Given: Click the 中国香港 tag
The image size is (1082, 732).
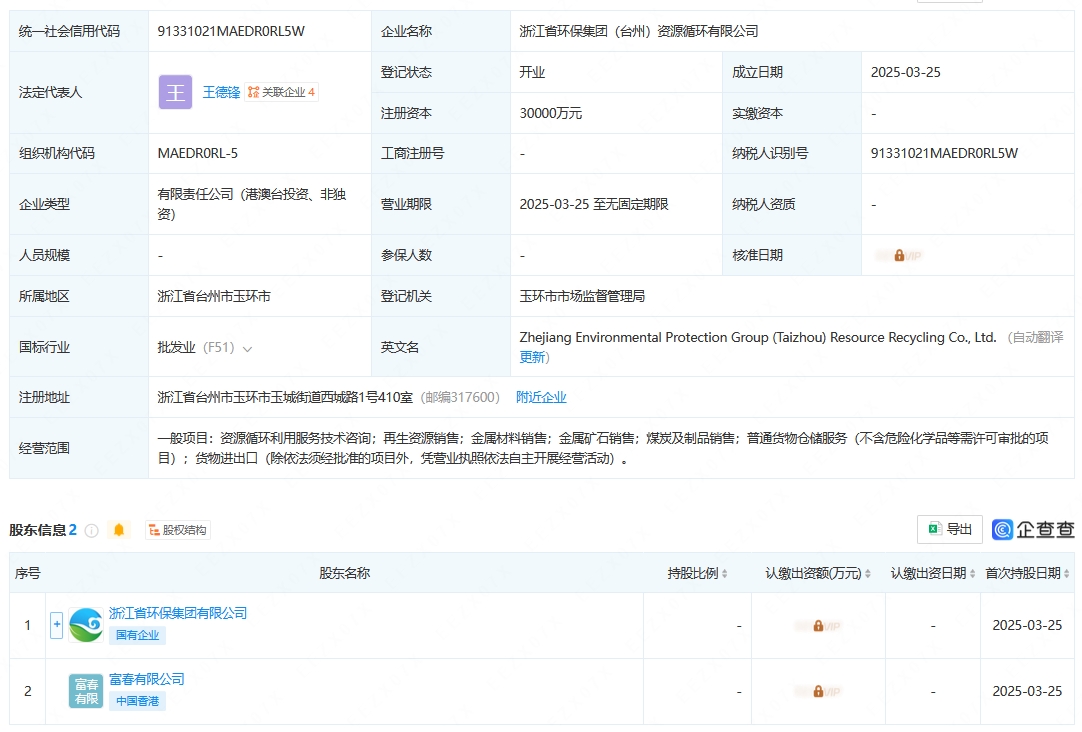Looking at the screenshot, I should [x=137, y=702].
